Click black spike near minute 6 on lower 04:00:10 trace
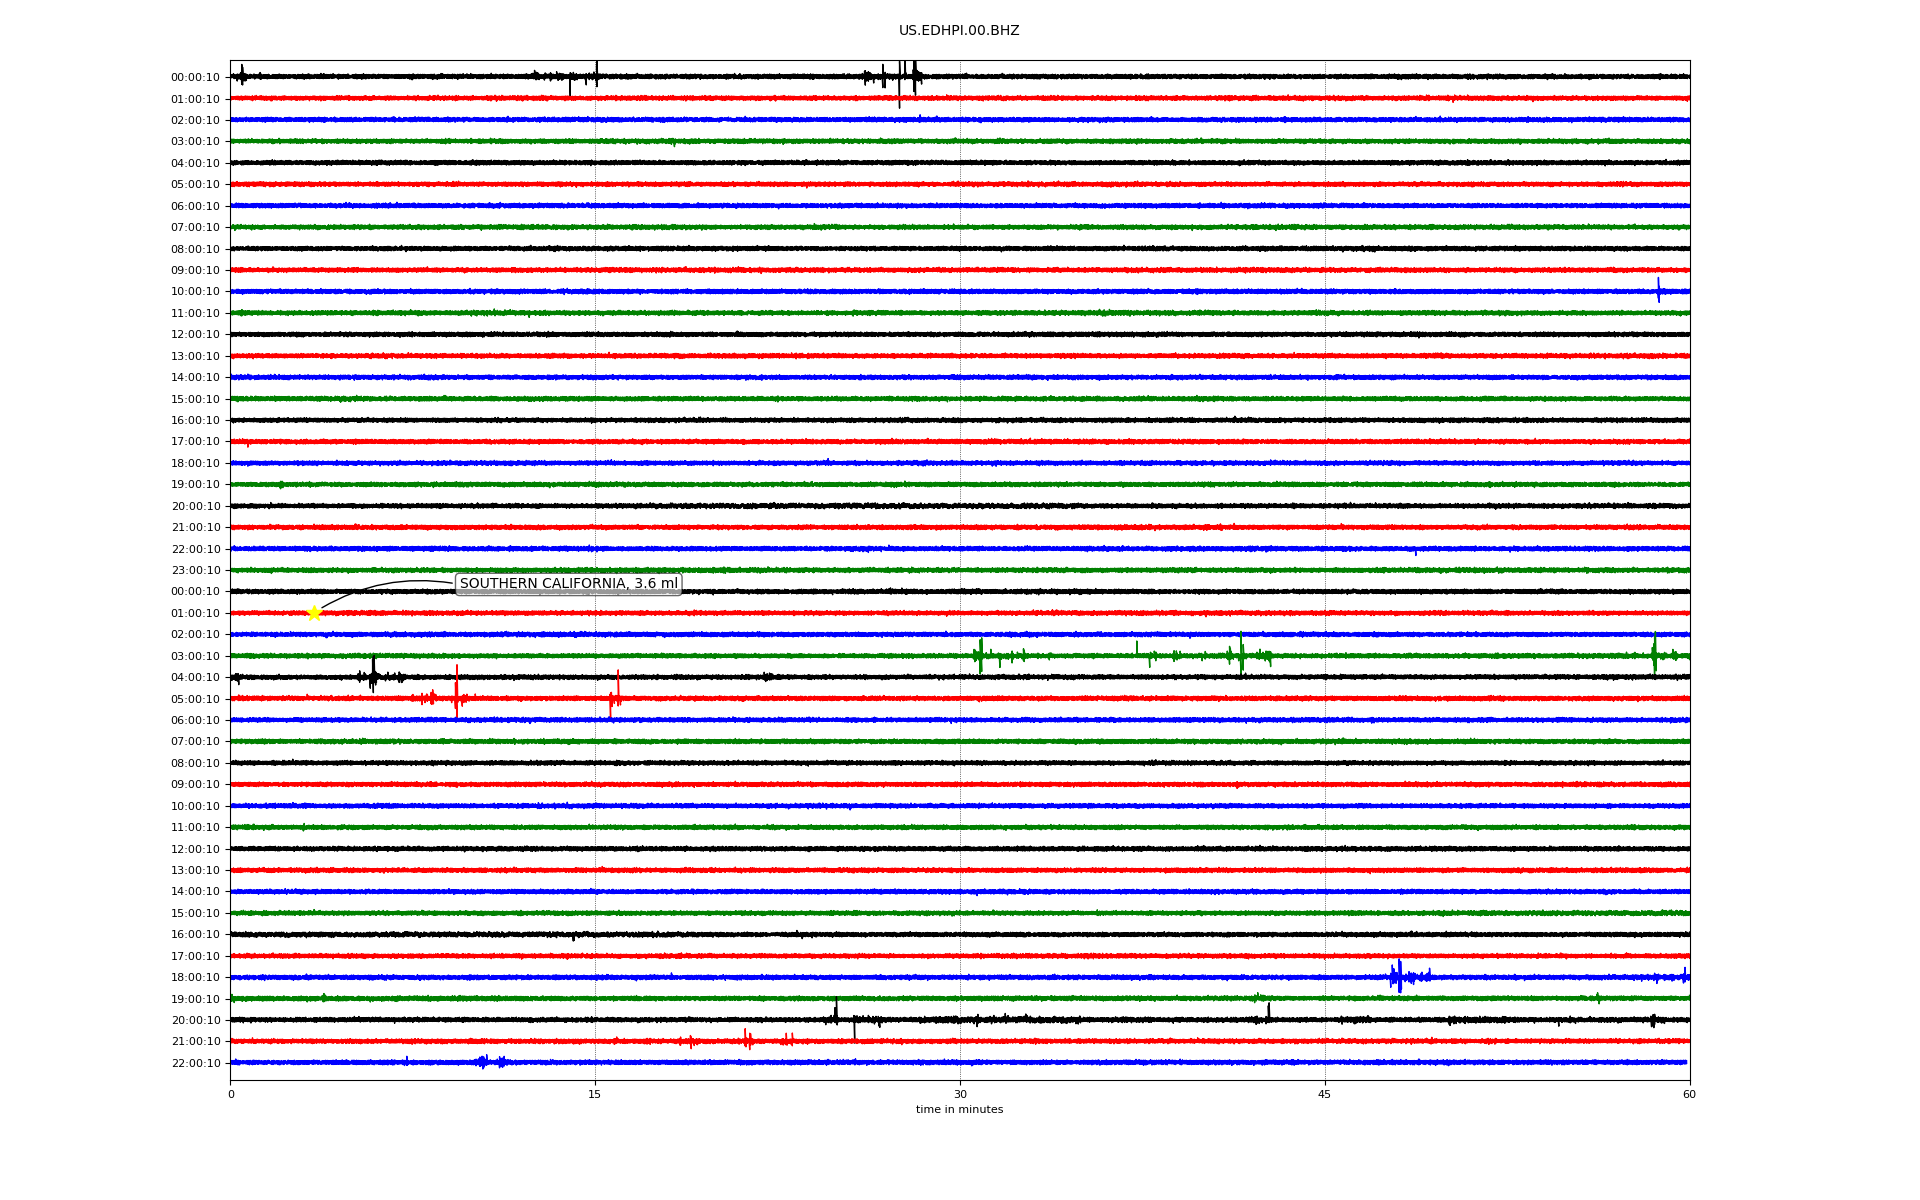Screen dimensions: 1920x1200 coord(373,676)
